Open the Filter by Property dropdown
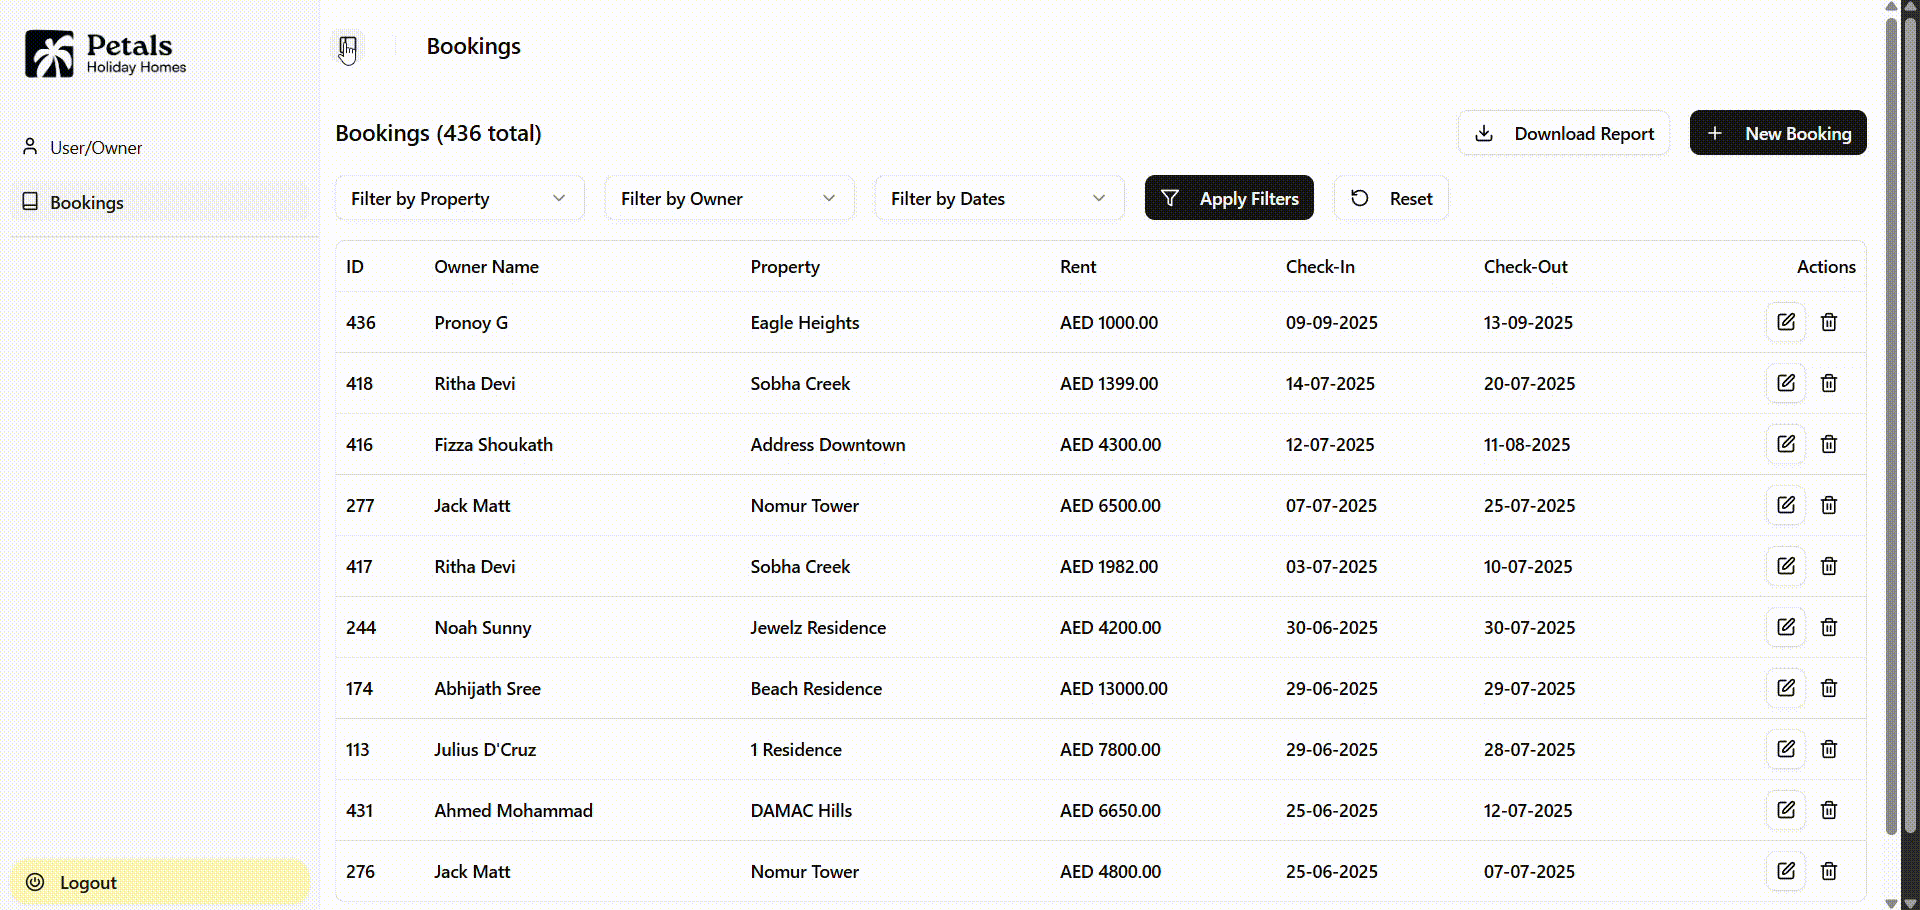The width and height of the screenshot is (1920, 910). click(x=459, y=199)
